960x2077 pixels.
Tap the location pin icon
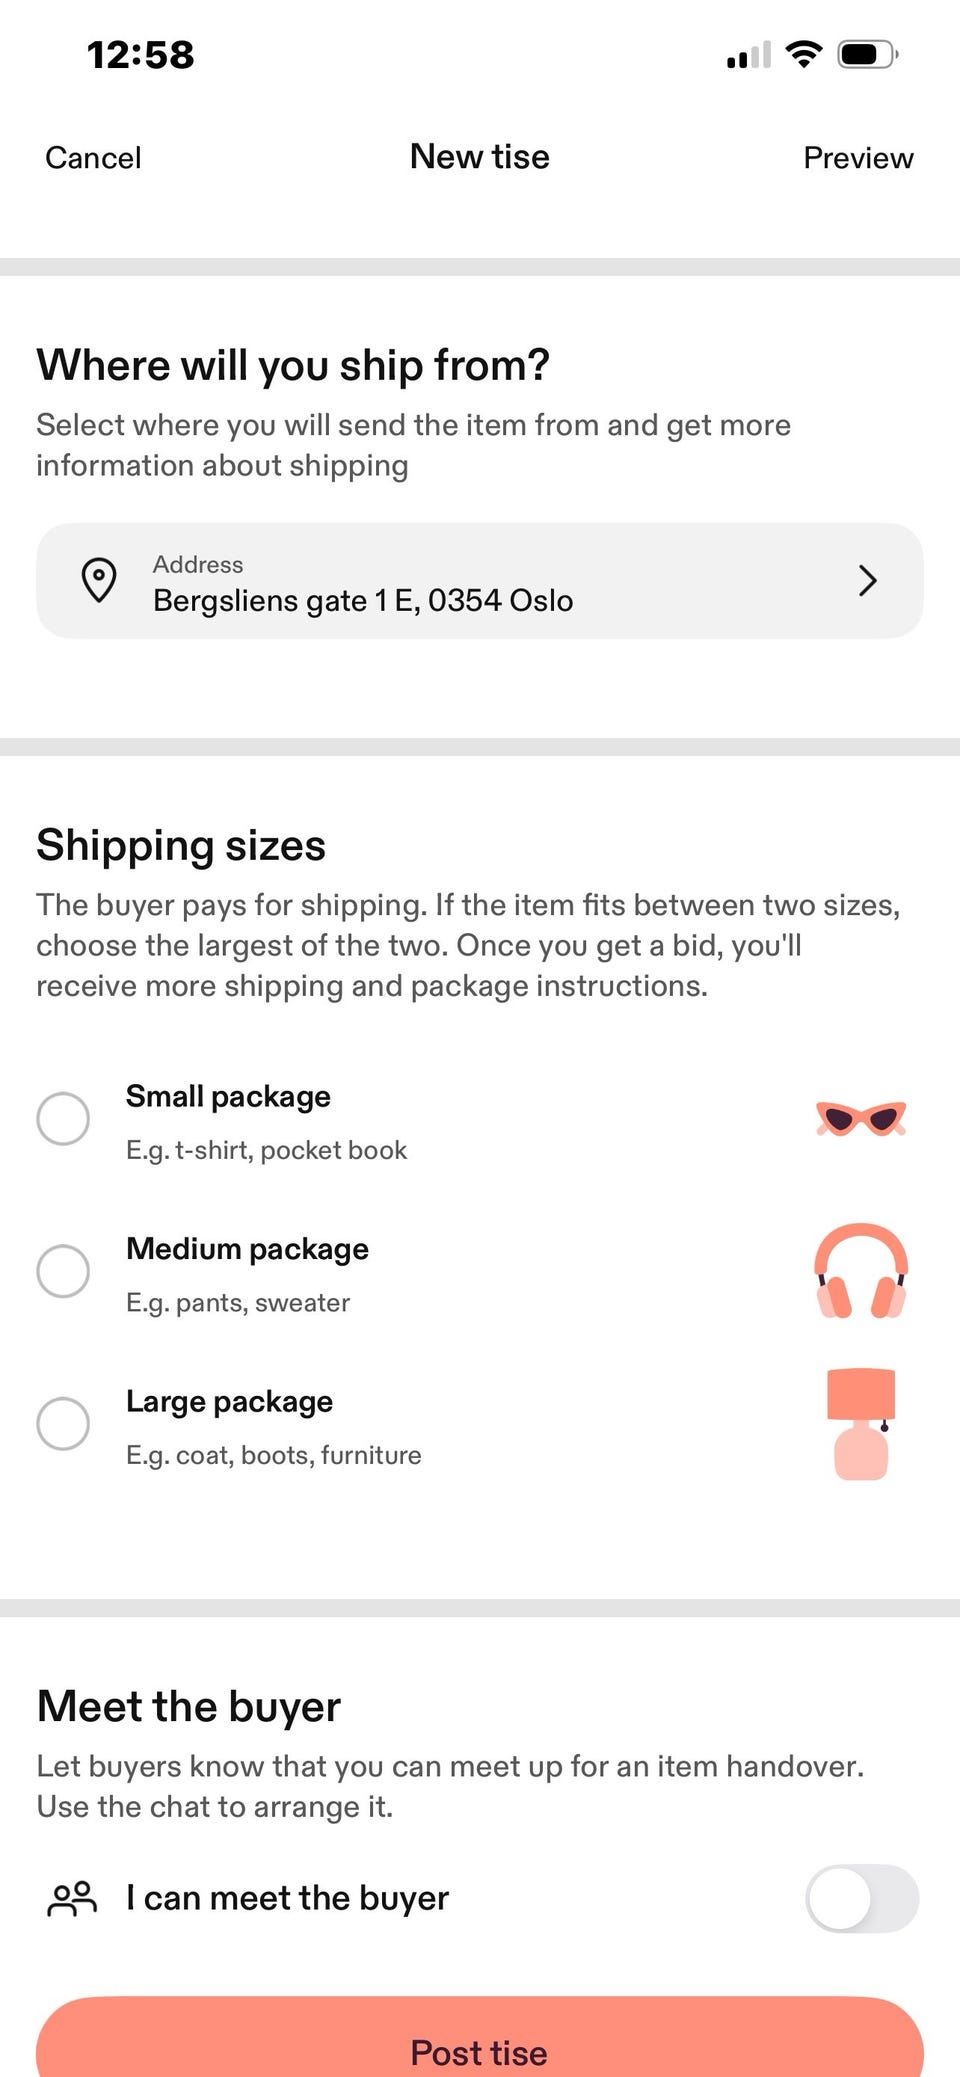pos(99,581)
